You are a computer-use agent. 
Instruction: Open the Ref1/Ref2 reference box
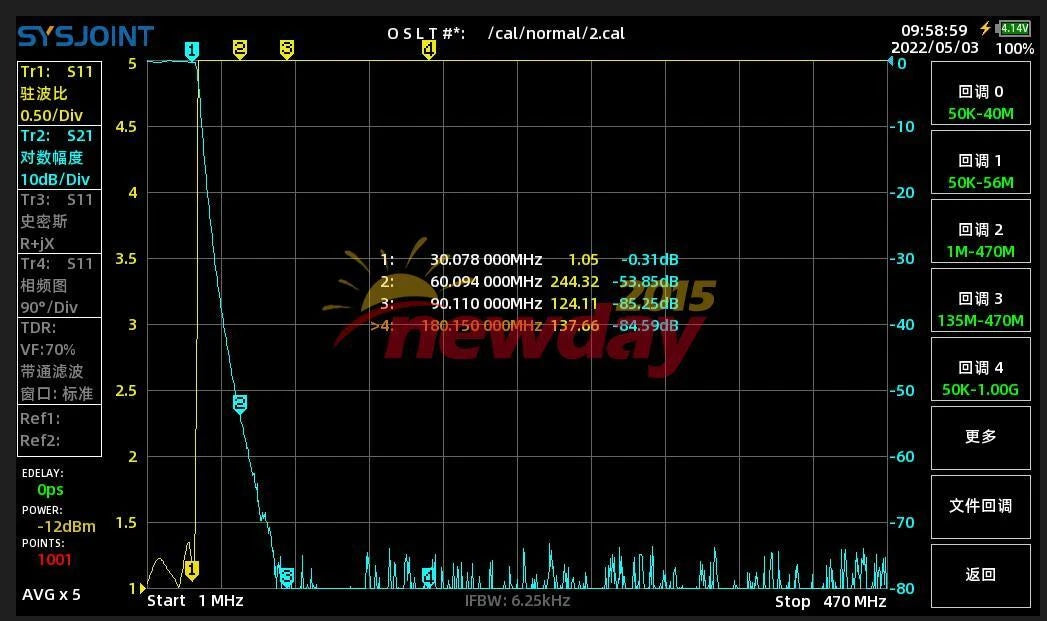[x=59, y=430]
